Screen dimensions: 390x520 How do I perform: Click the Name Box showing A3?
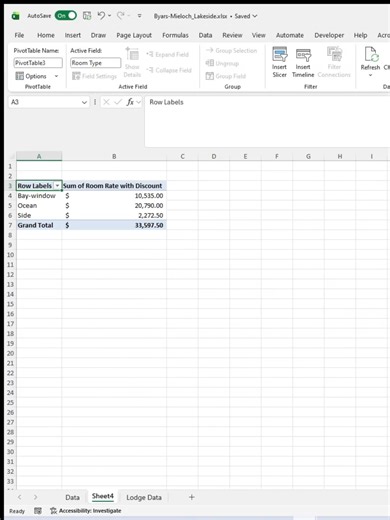click(45, 102)
